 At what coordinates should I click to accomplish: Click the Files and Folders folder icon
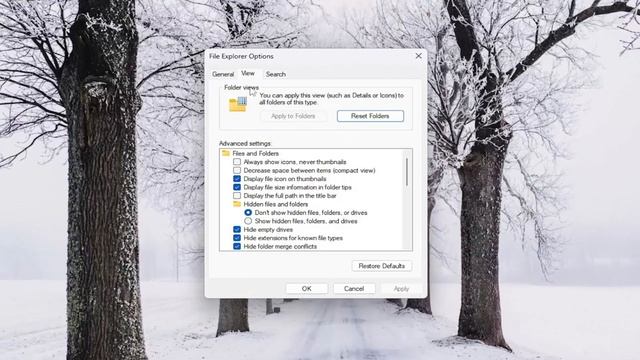click(x=226, y=153)
